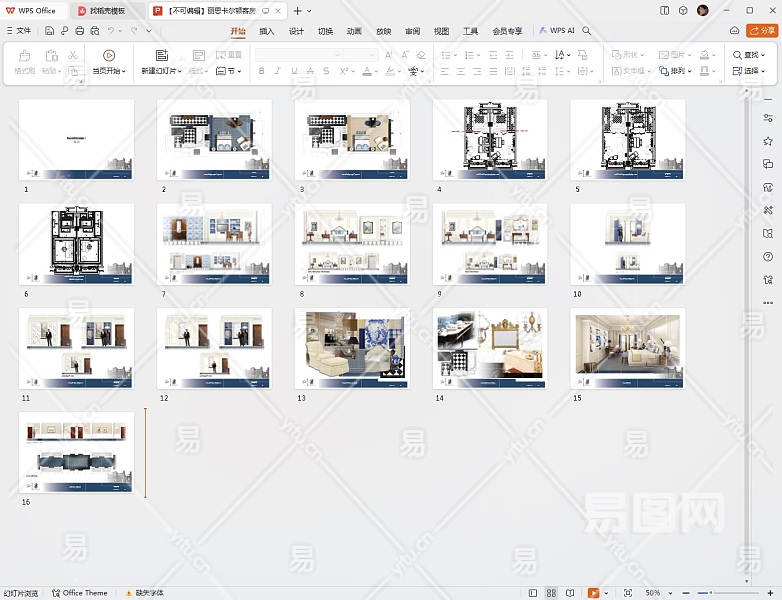Click the 当页开始 slideshow play icon
This screenshot has height=600, width=782.
109,55
